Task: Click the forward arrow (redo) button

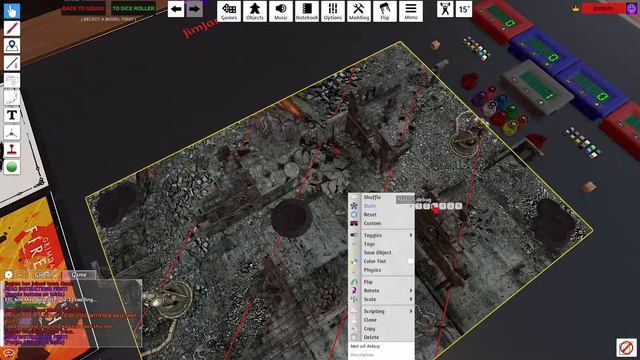Action: click(x=195, y=9)
